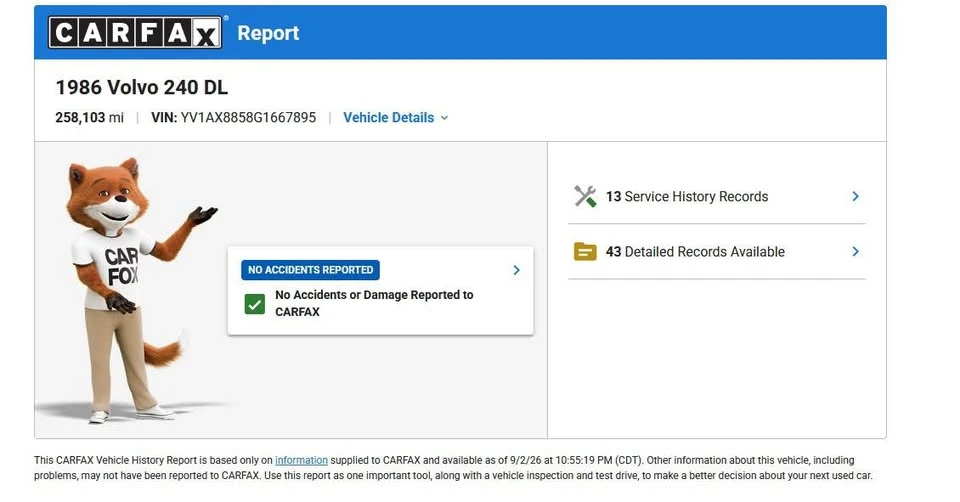Open 13 Service History Records
This screenshot has width=960, height=502.
(716, 197)
